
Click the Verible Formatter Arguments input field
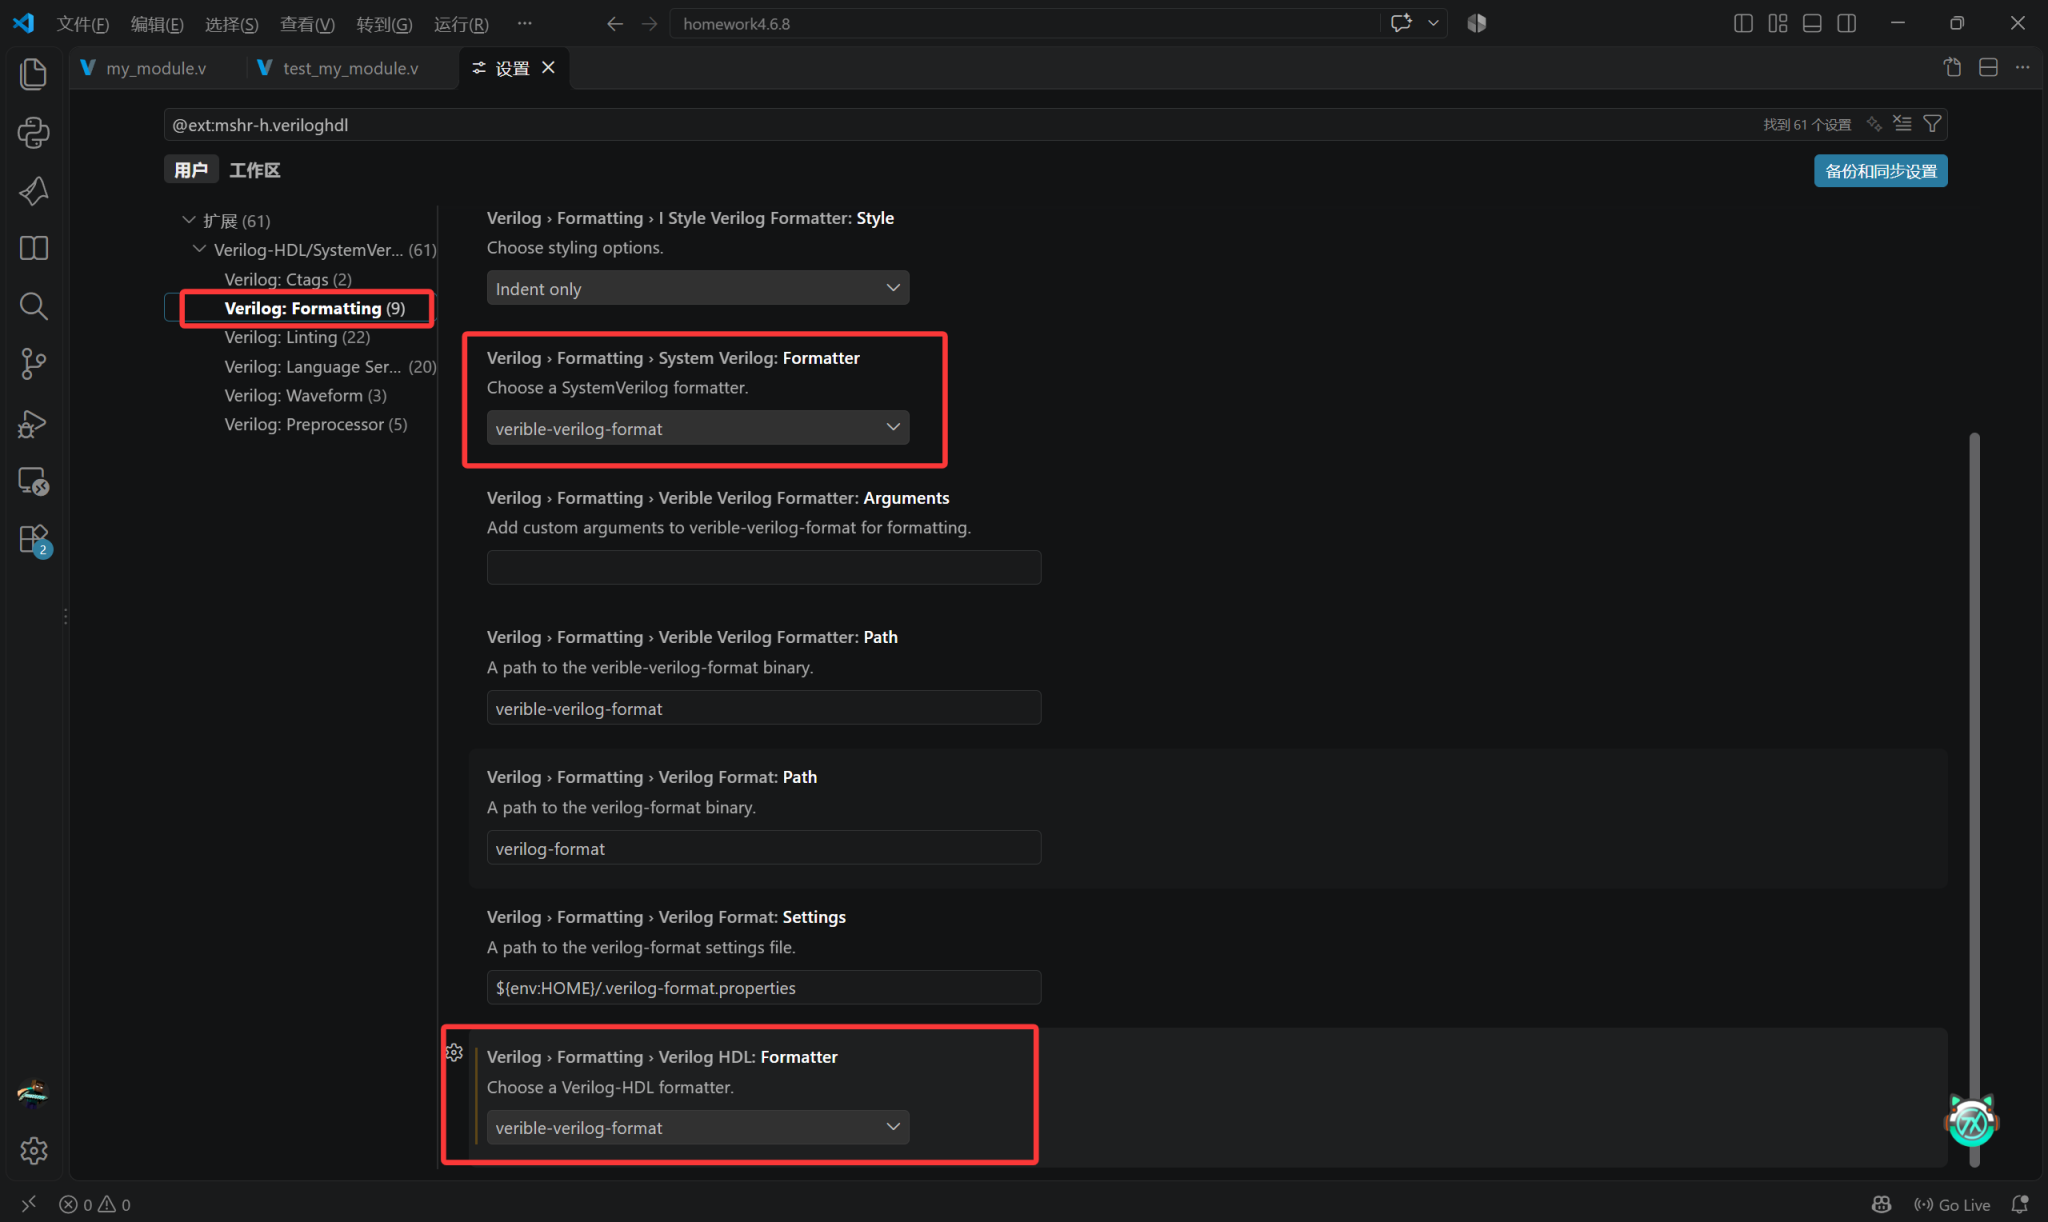(764, 567)
